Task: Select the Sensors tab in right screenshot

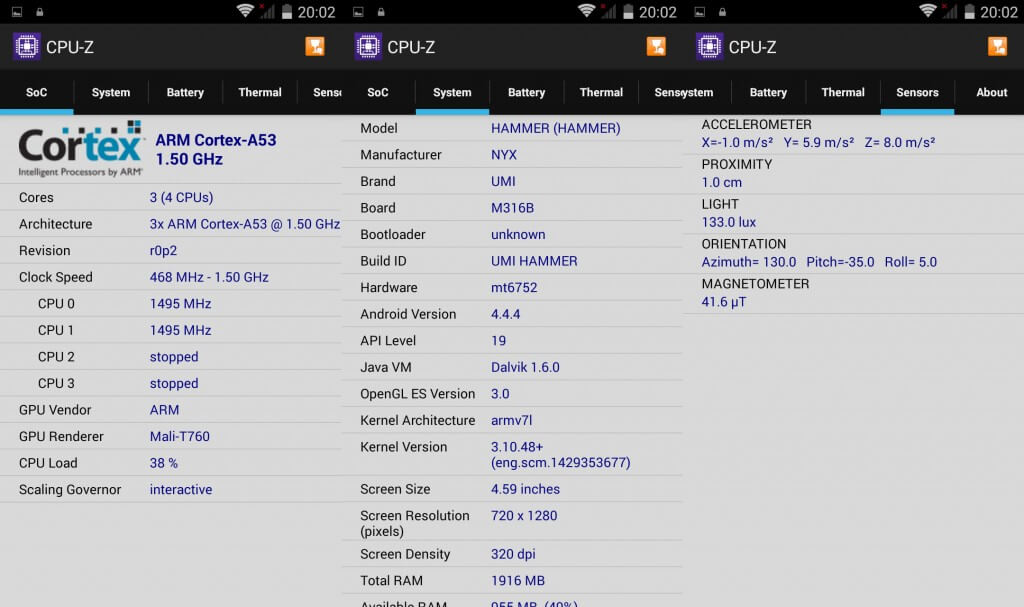Action: point(917,92)
